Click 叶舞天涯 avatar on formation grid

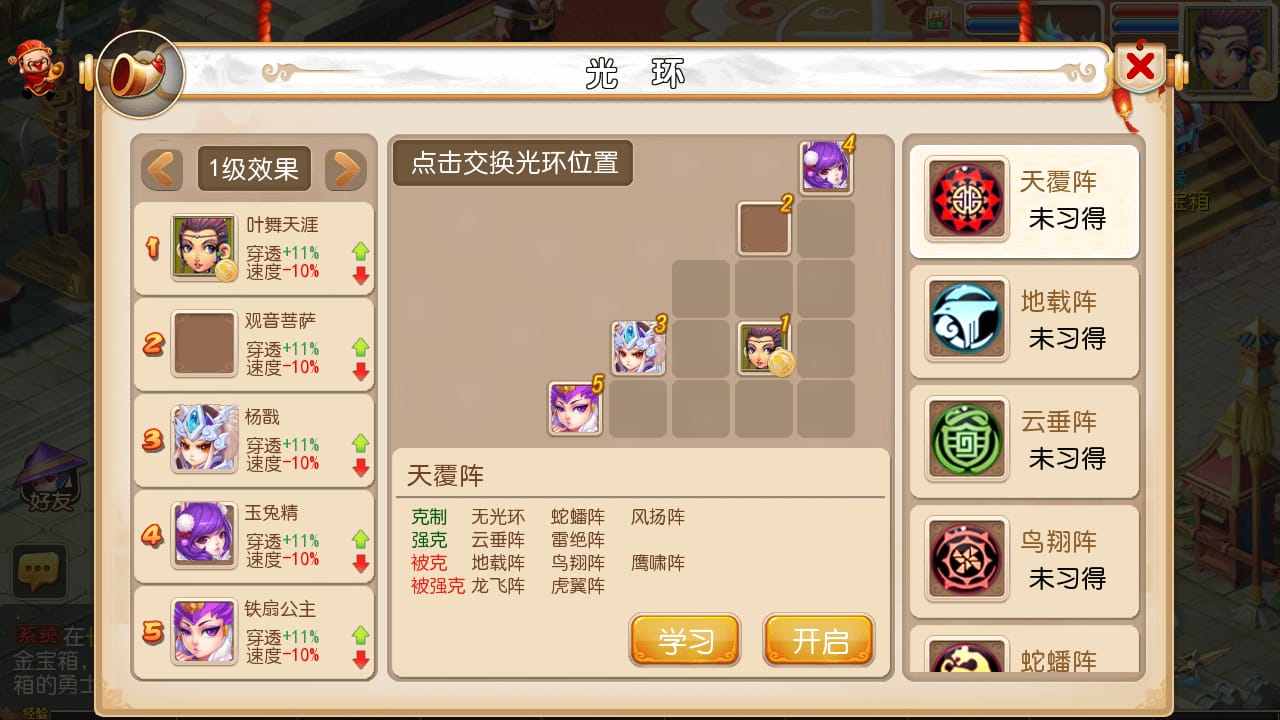(x=765, y=348)
